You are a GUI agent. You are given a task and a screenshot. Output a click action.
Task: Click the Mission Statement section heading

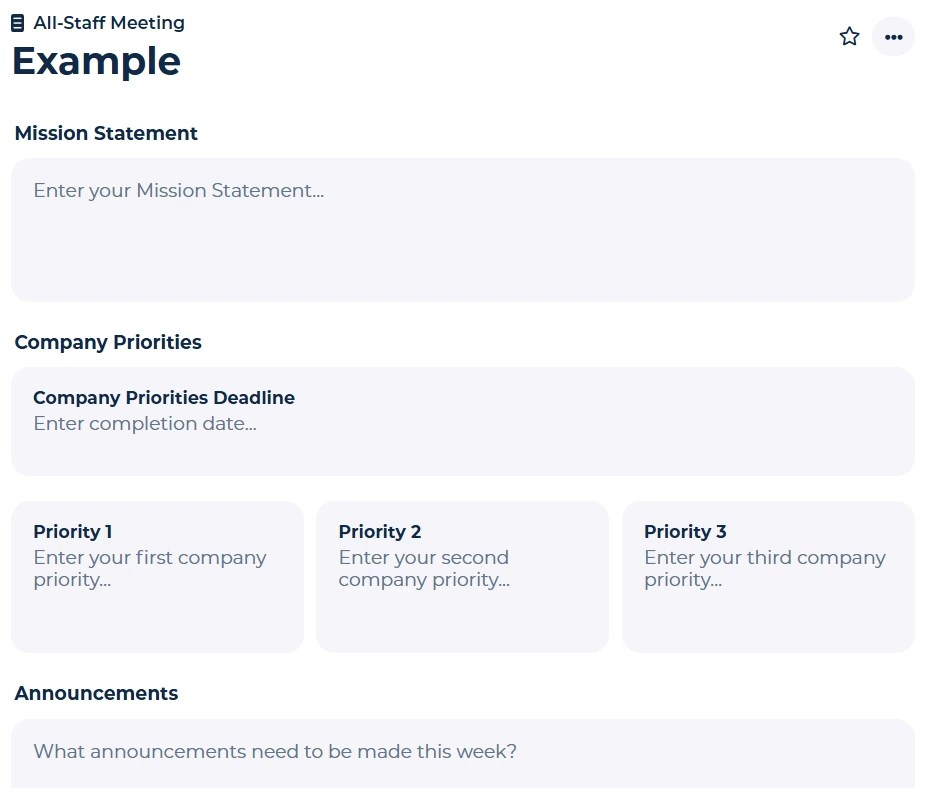106,133
